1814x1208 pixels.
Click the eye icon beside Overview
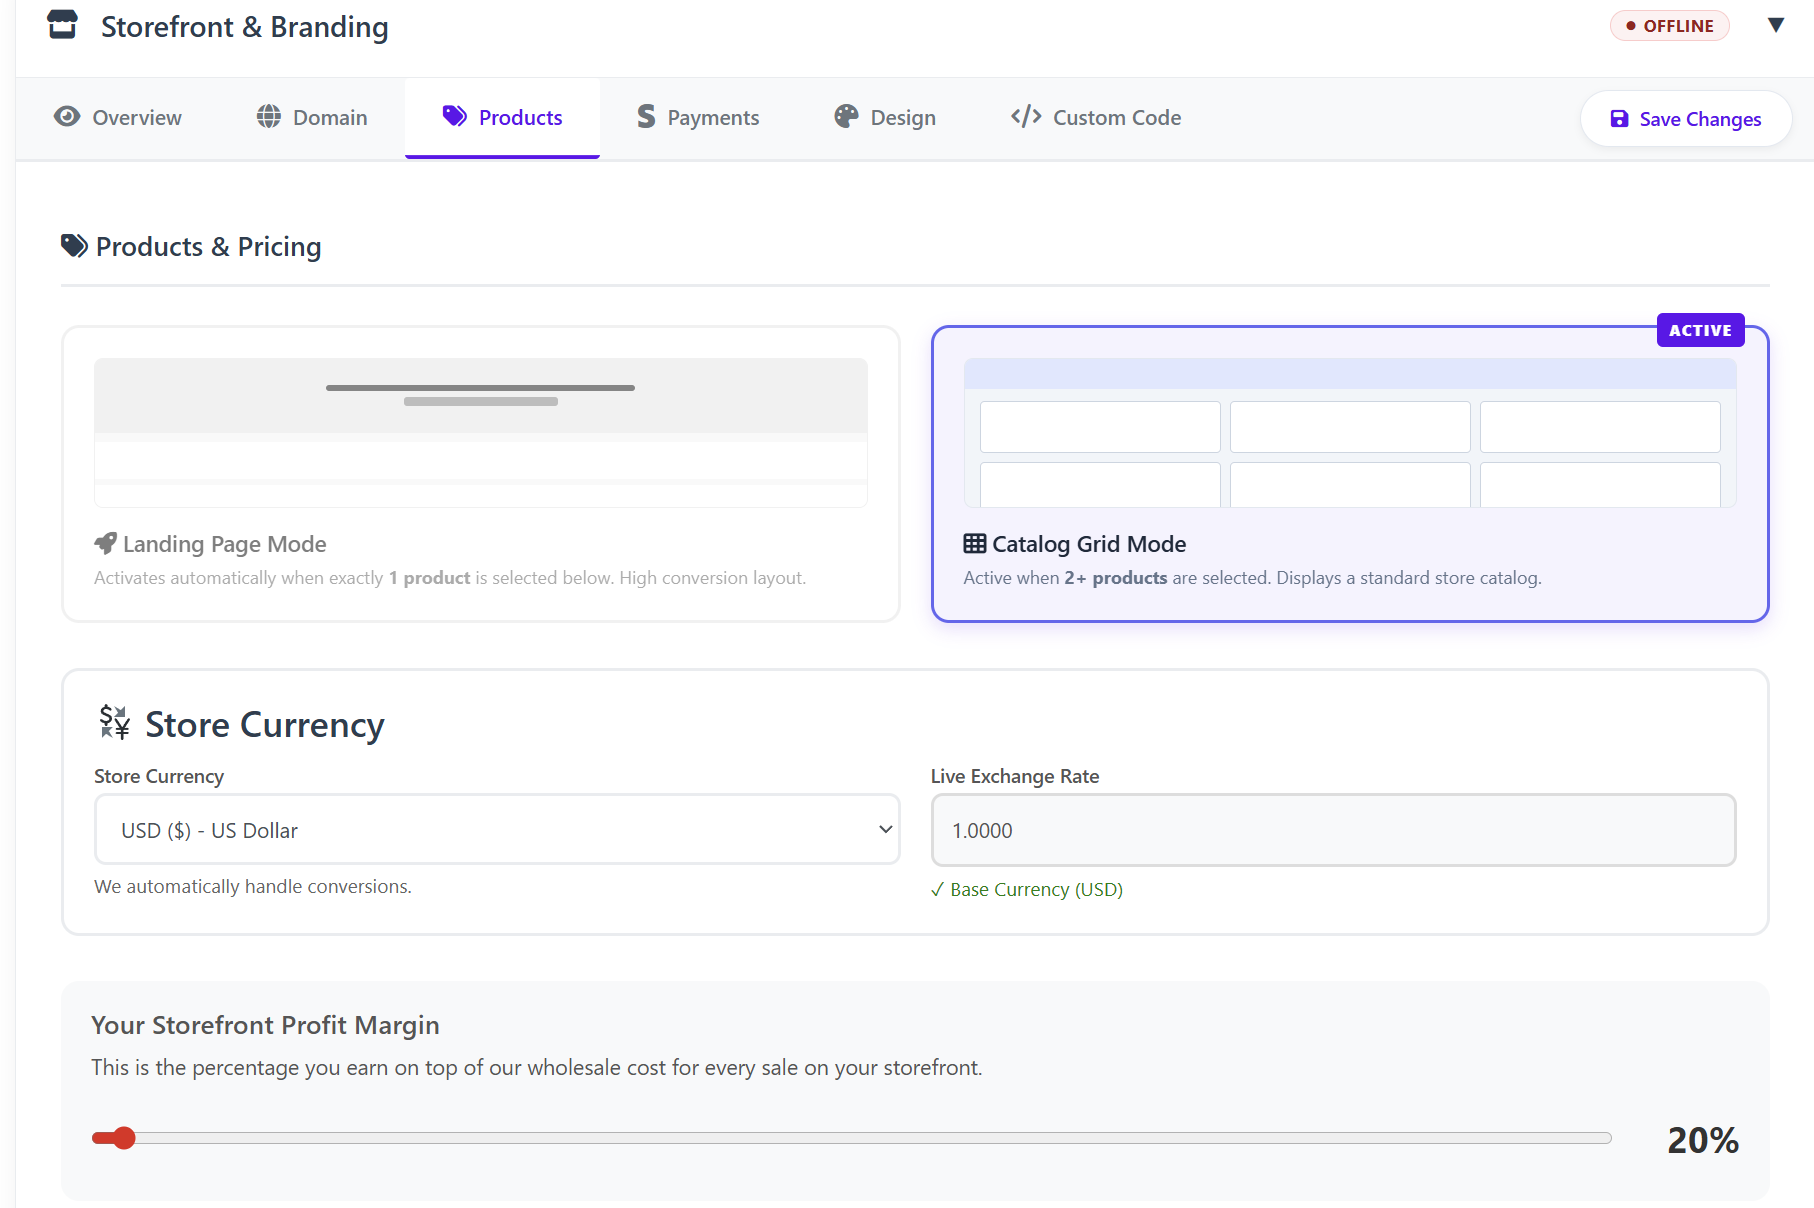[x=67, y=117]
